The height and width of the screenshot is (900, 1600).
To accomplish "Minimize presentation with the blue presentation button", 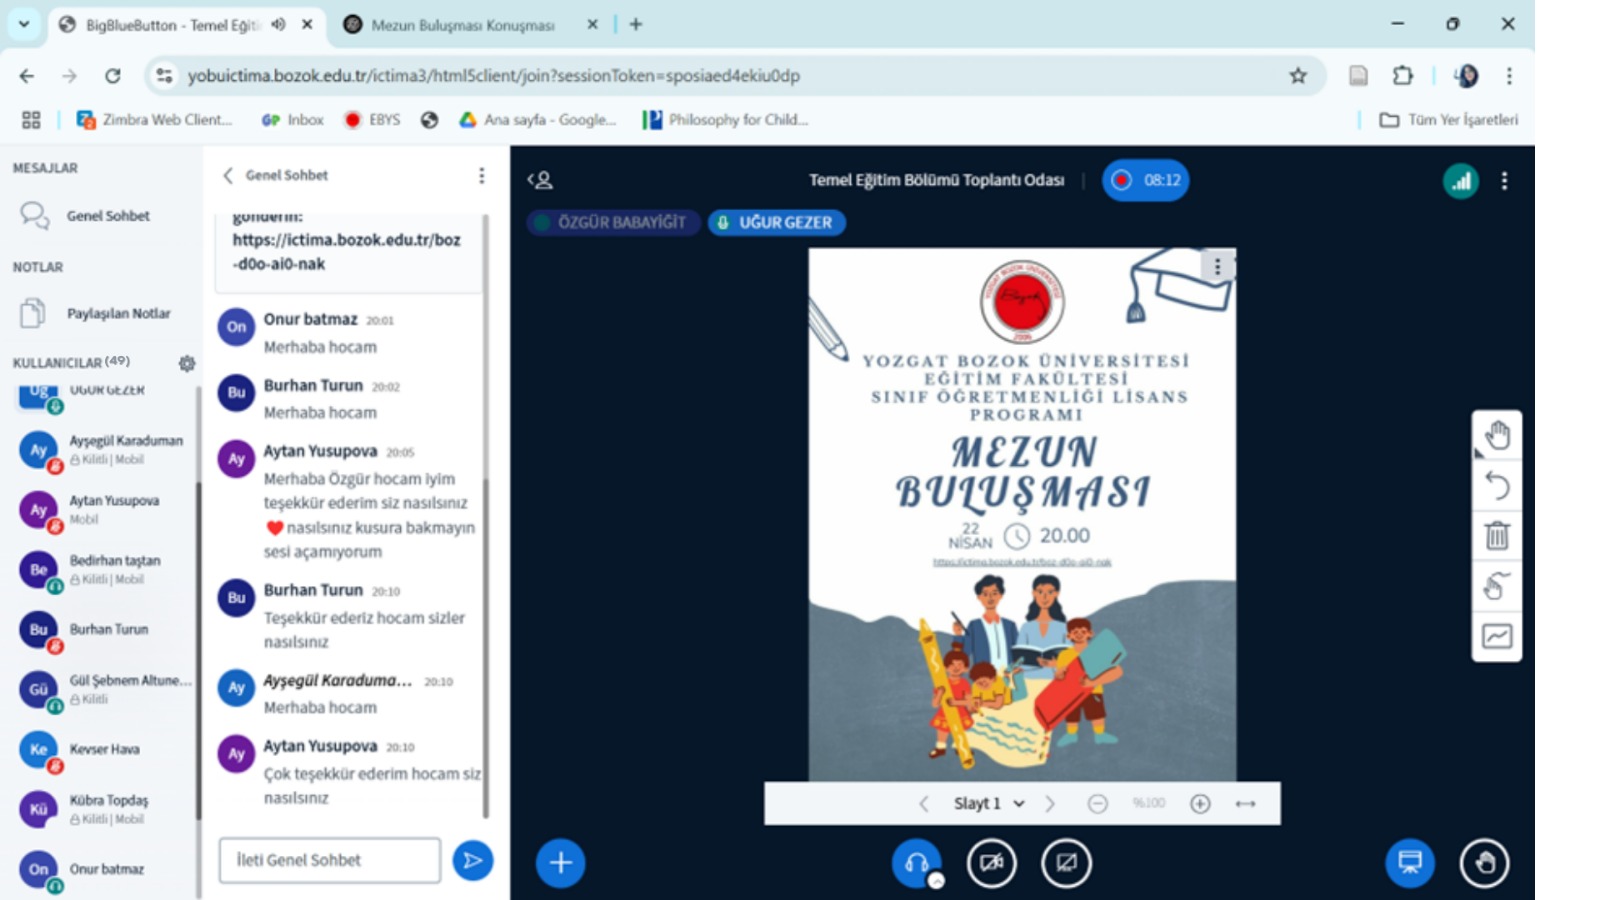I will (x=1410, y=862).
